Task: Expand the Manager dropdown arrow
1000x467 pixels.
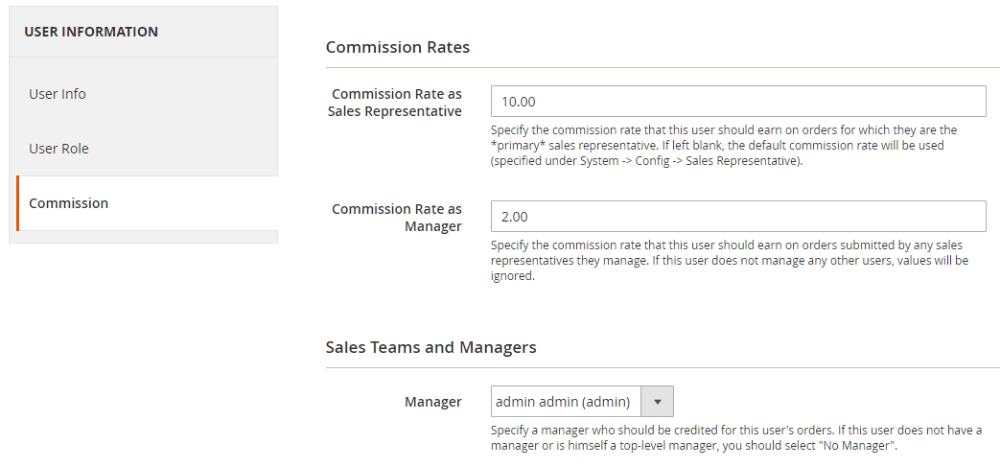Action: pyautogui.click(x=658, y=402)
